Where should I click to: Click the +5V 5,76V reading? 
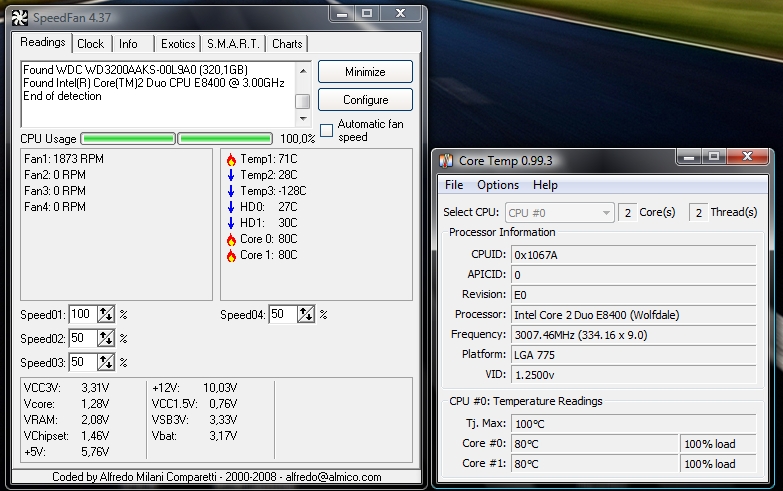tap(66, 452)
